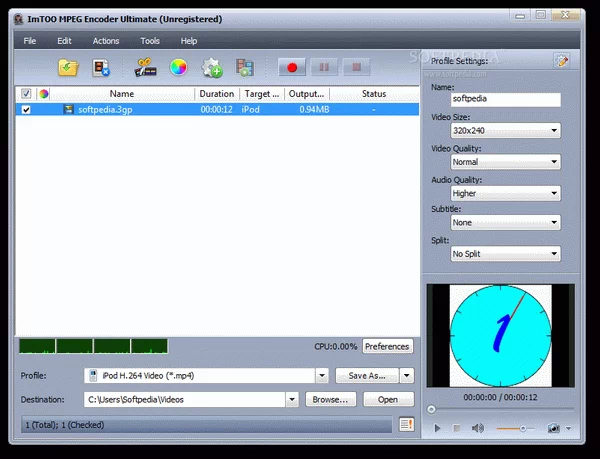The width and height of the screenshot is (600, 459).
Task: Click the clock preview thumbnail
Action: [501, 335]
